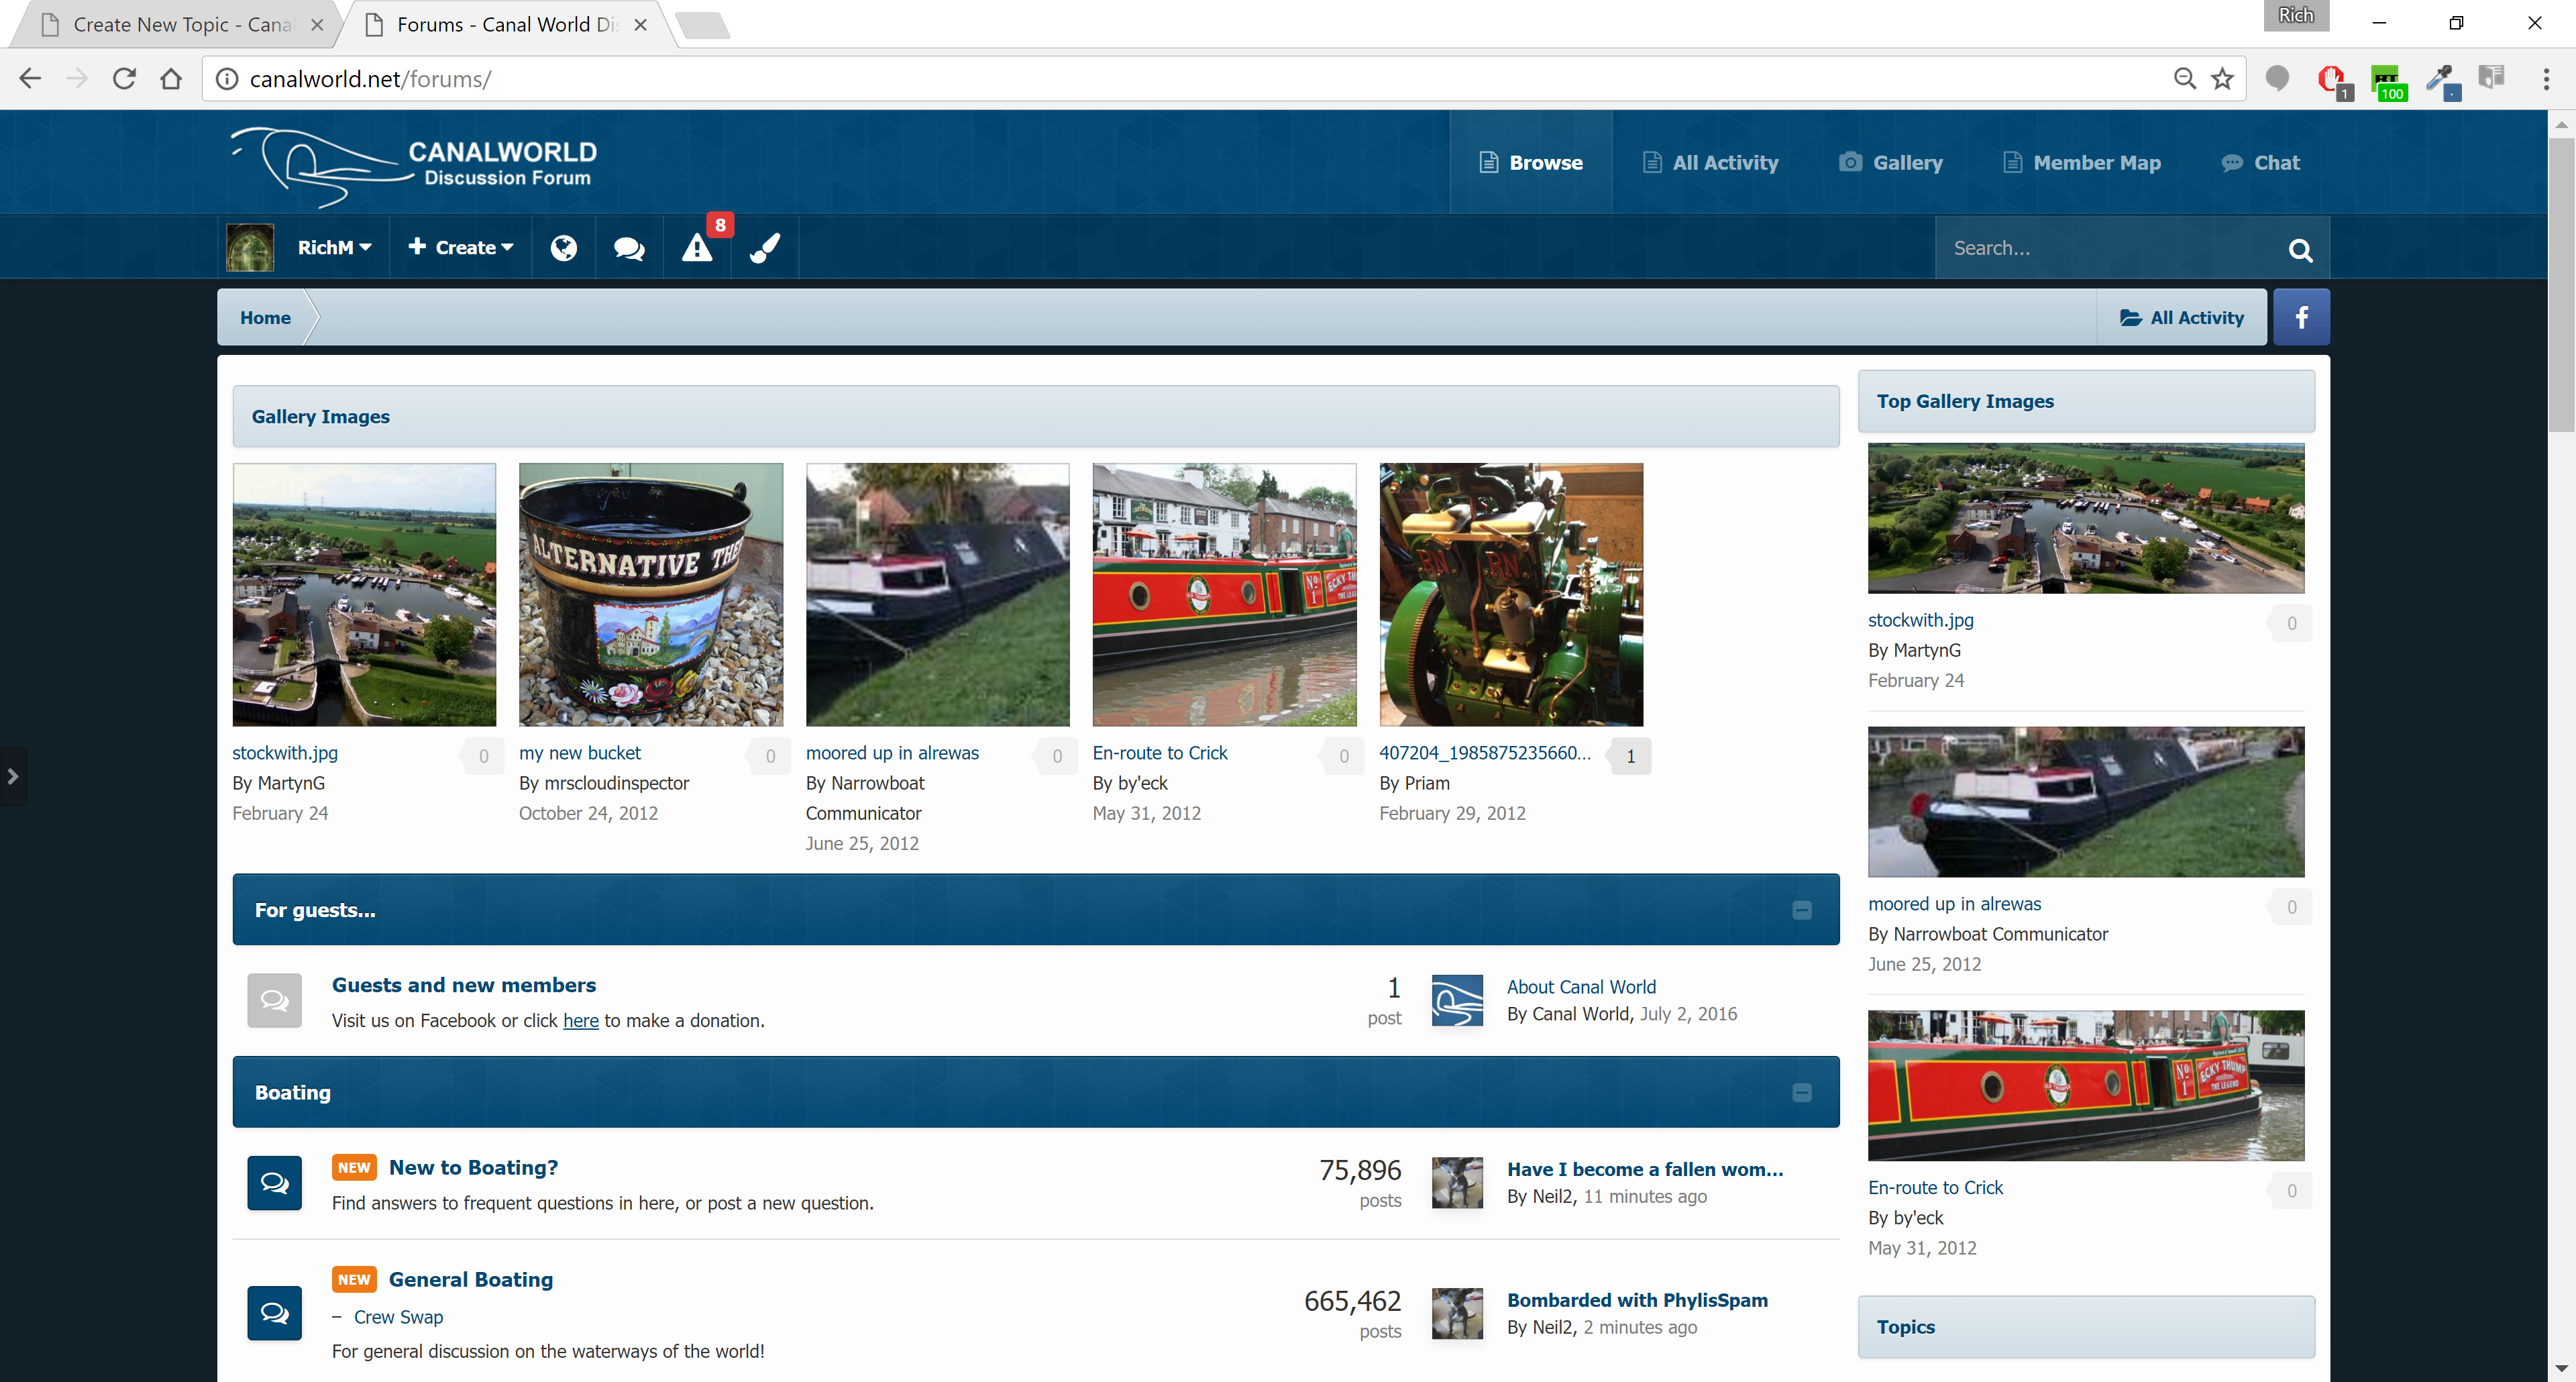Image resolution: width=2576 pixels, height=1382 pixels.
Task: Click the RichM user avatar
Action: (250, 247)
